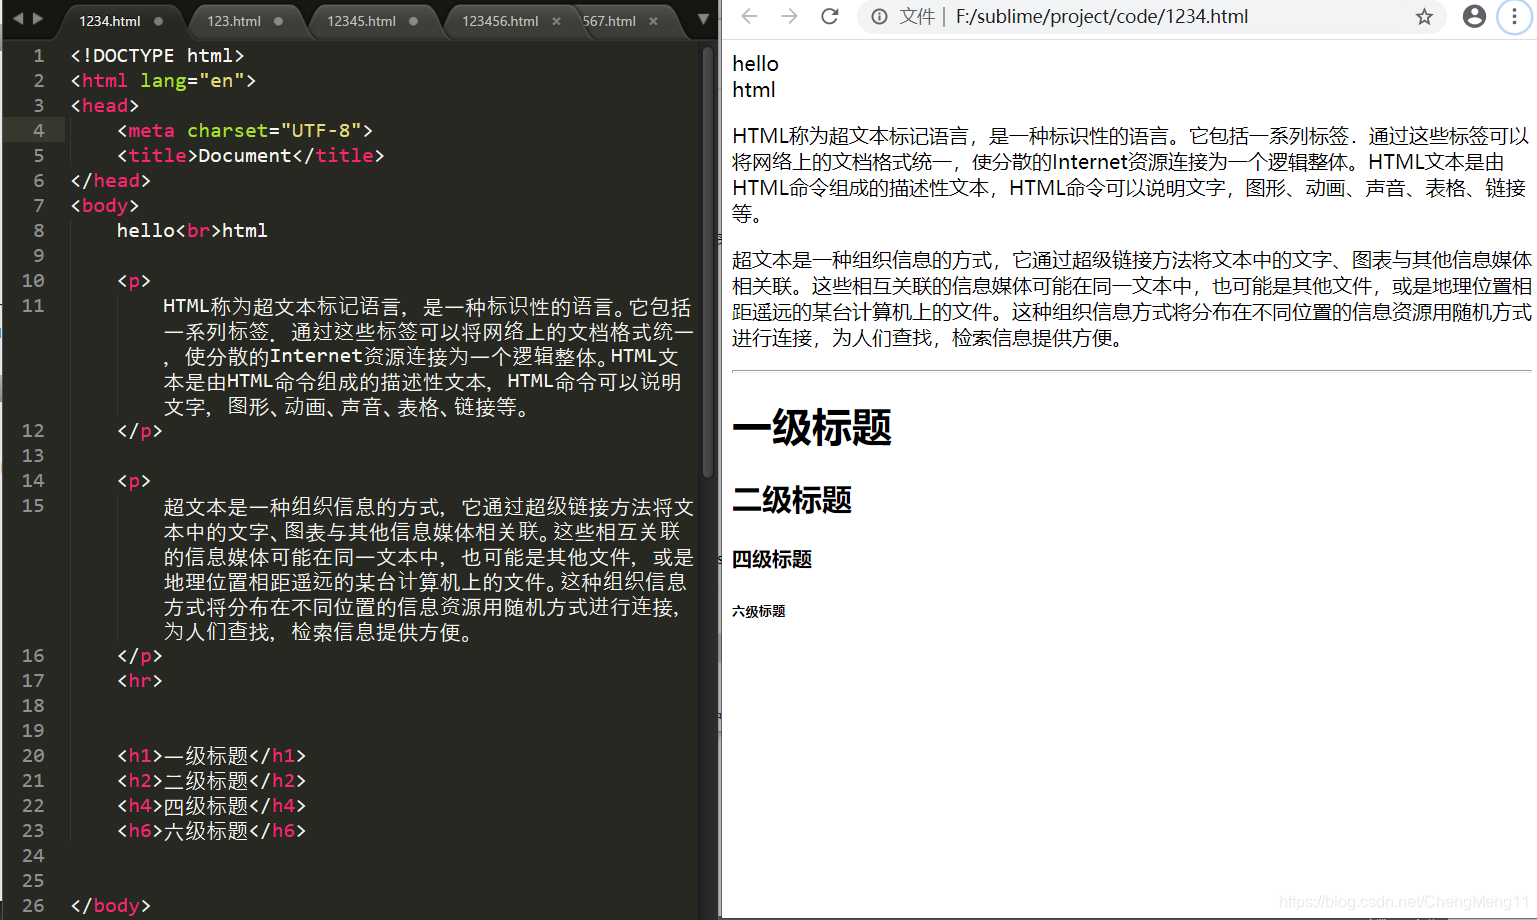The height and width of the screenshot is (920, 1537).
Task: Click the closing p tag on line 16
Action: point(140,656)
